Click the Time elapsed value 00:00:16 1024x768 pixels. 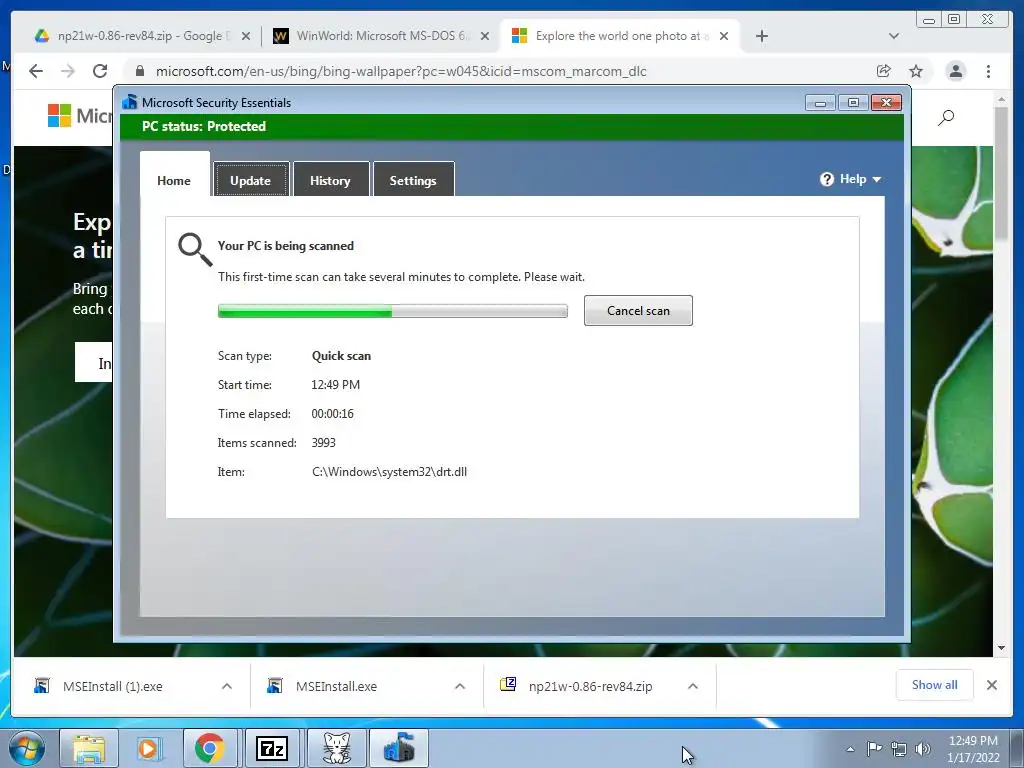pos(332,413)
